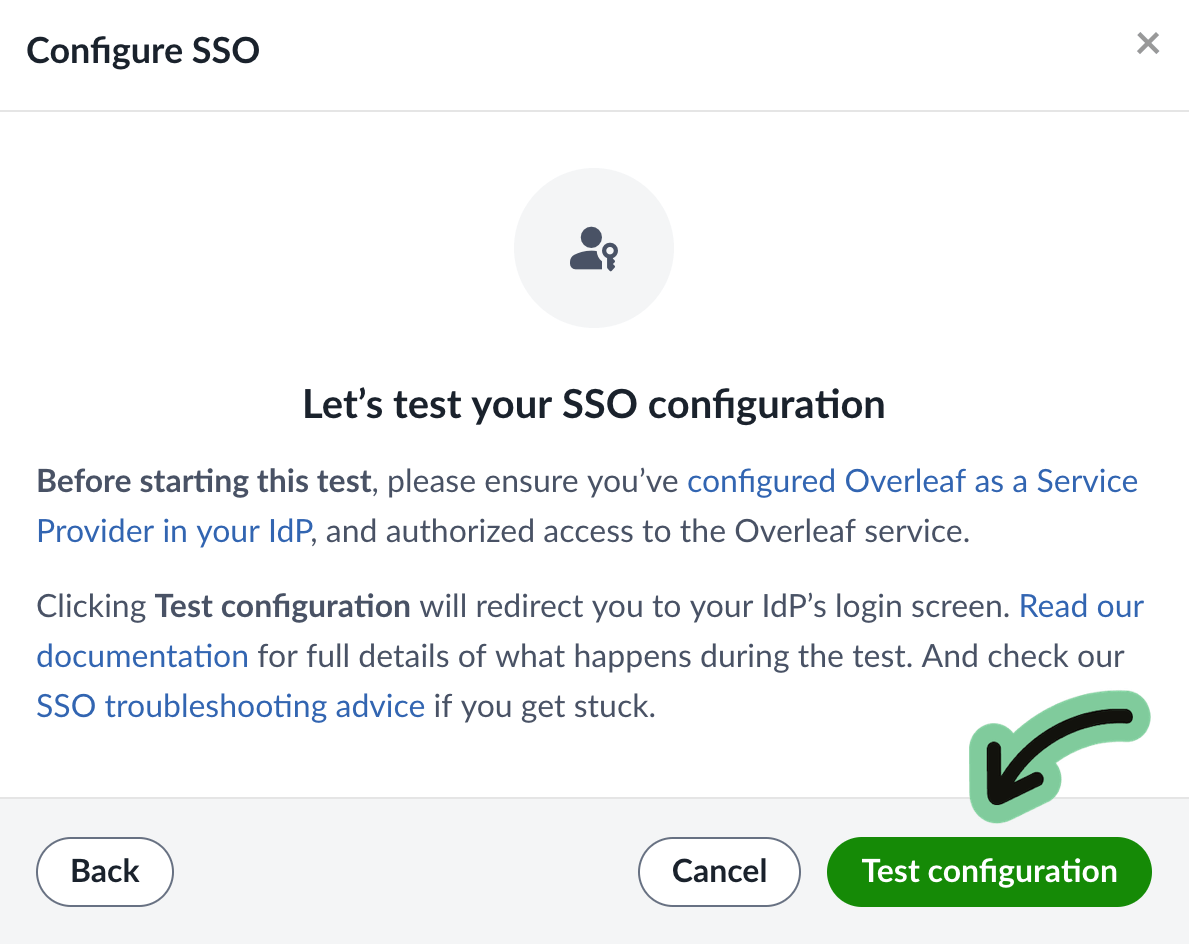The width and height of the screenshot is (1189, 944).
Task: Open the SSO troubleshooting advice link
Action: [x=230, y=707]
